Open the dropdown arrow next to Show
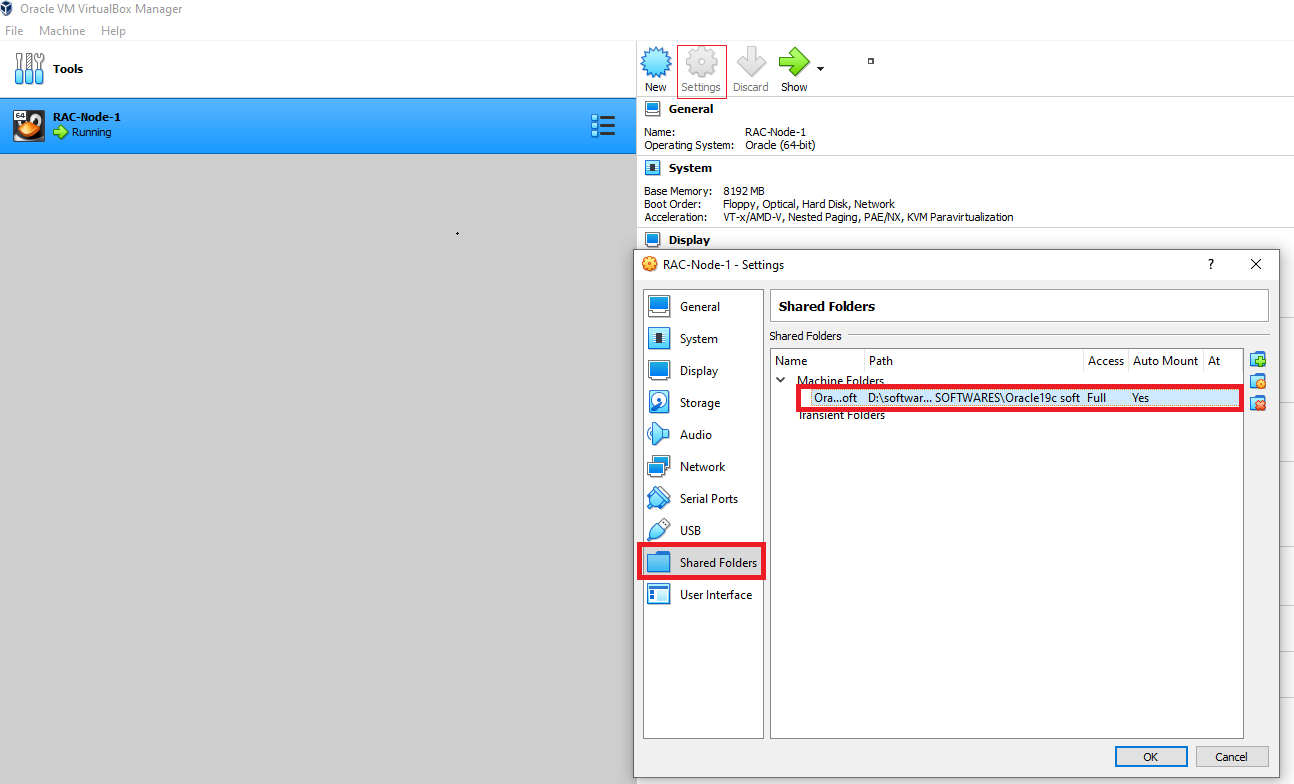 pyautogui.click(x=820, y=69)
